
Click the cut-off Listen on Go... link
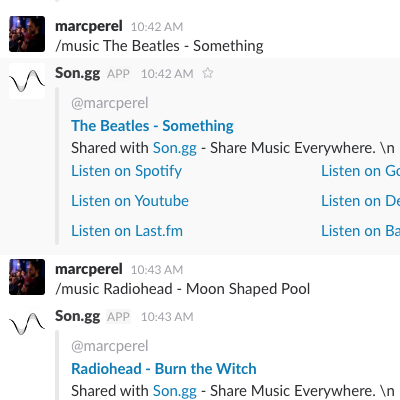[360, 171]
